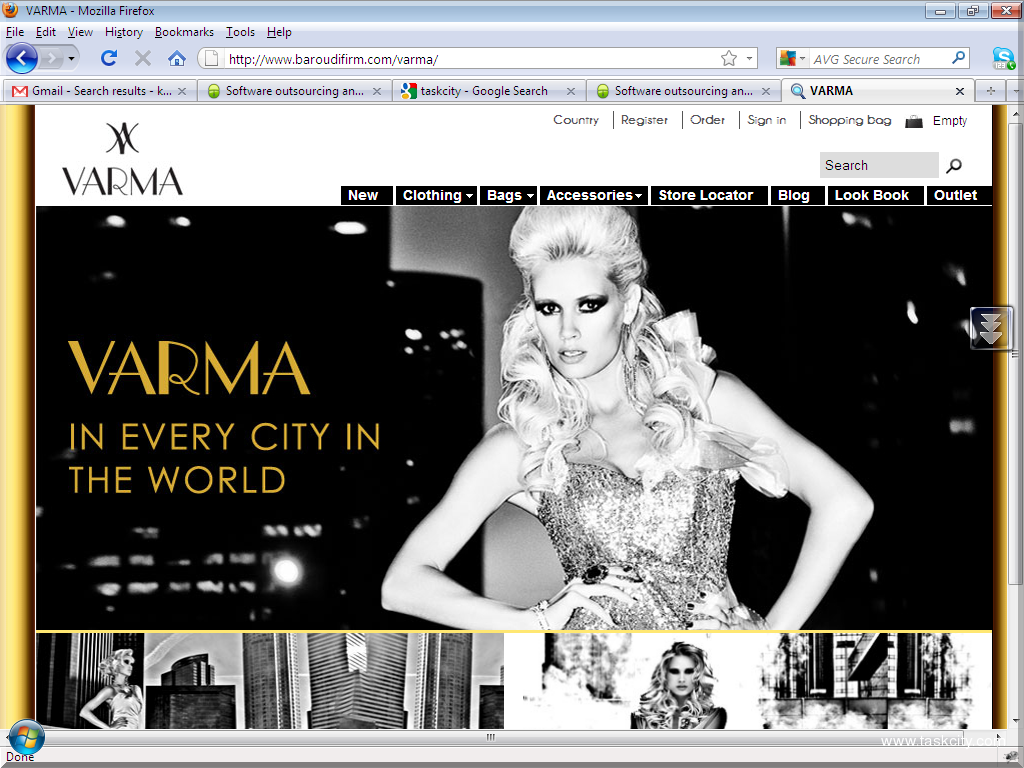Click the browser Back arrow button
Screen dimensions: 1024x768
[x=22, y=58]
